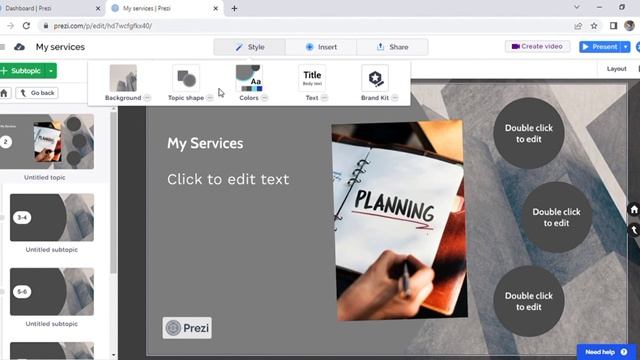Select the subtopic thumbnail numbered 3-4
The width and height of the screenshot is (640, 360).
point(52,218)
